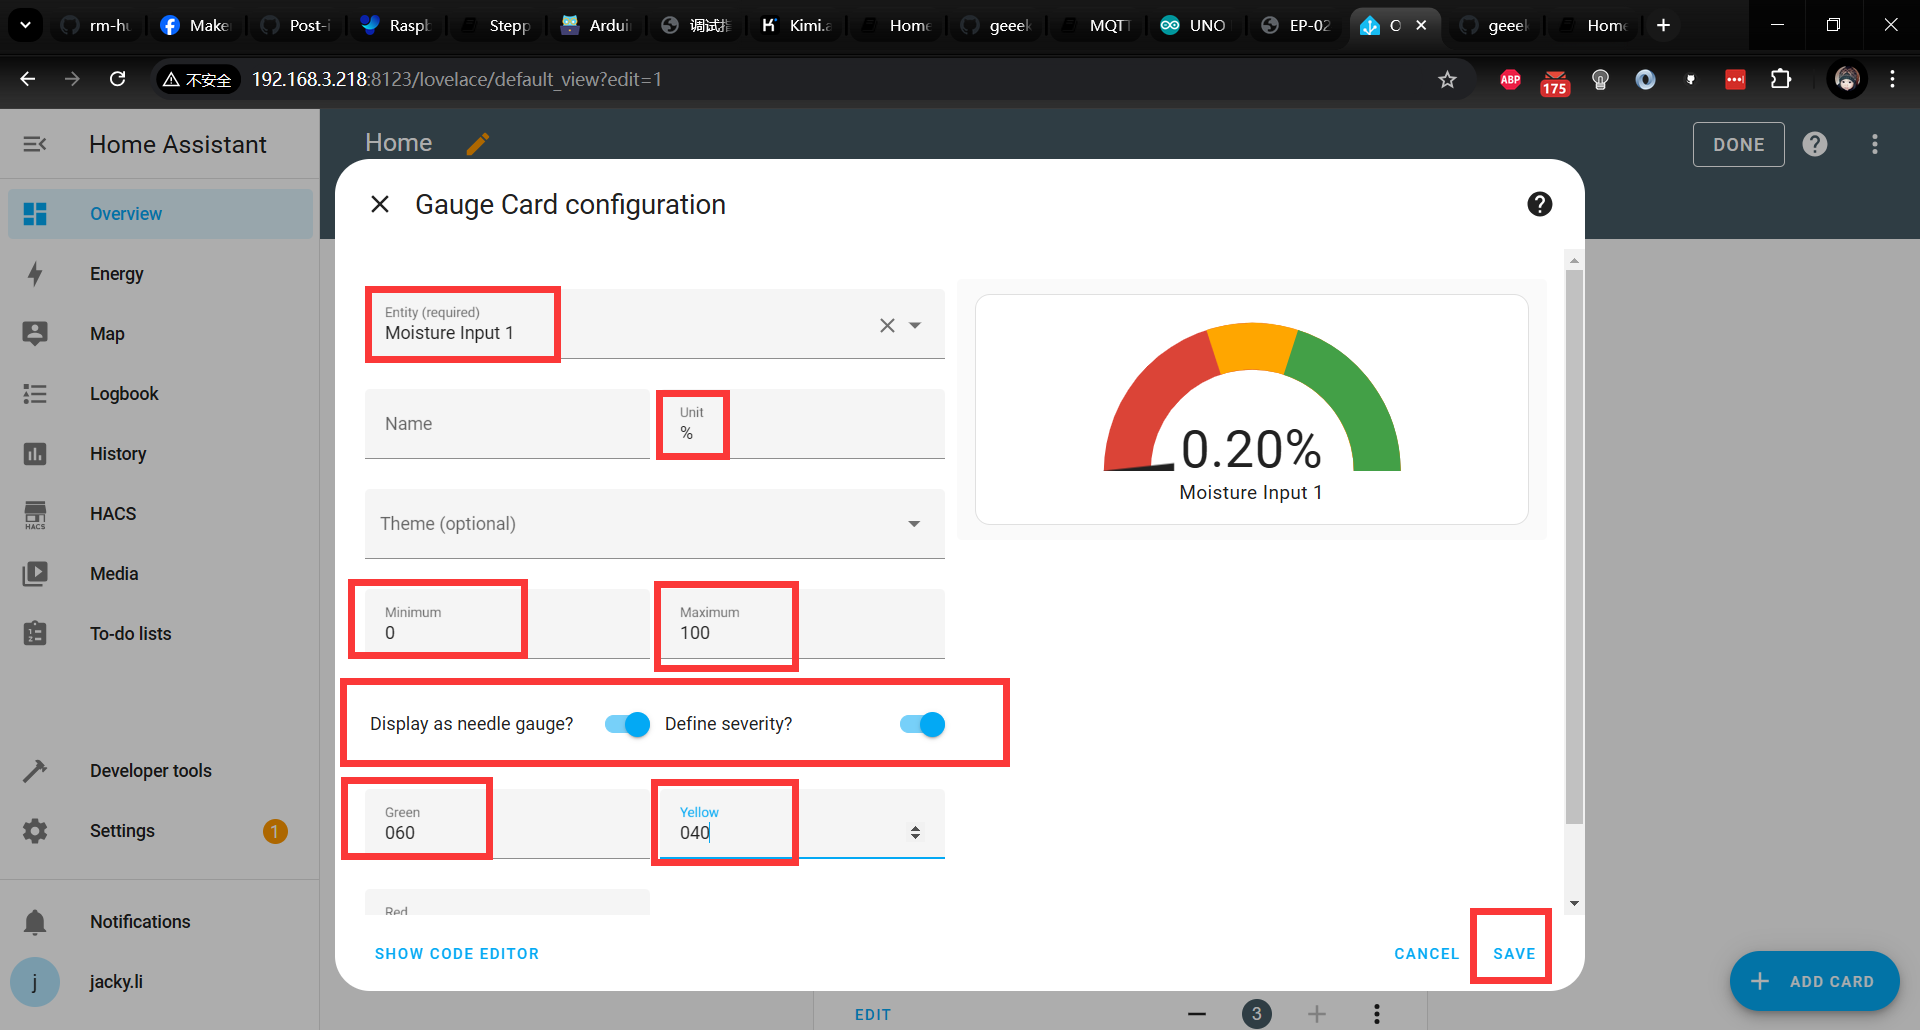
Task: Open the Overview dashboard
Action: [160, 214]
